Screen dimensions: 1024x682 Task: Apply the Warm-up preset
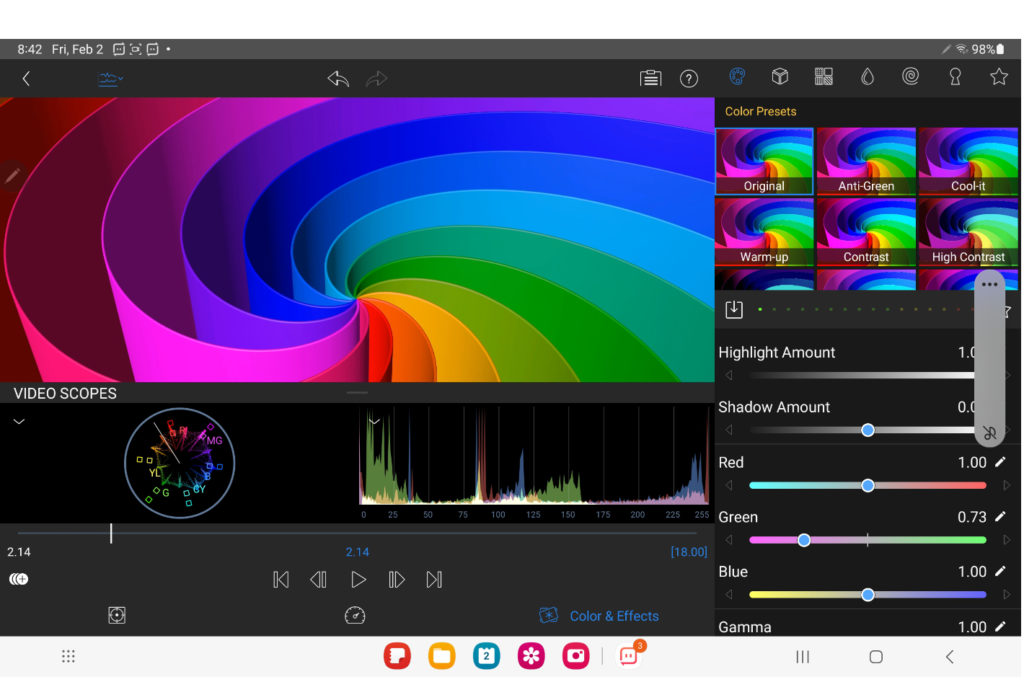[764, 232]
